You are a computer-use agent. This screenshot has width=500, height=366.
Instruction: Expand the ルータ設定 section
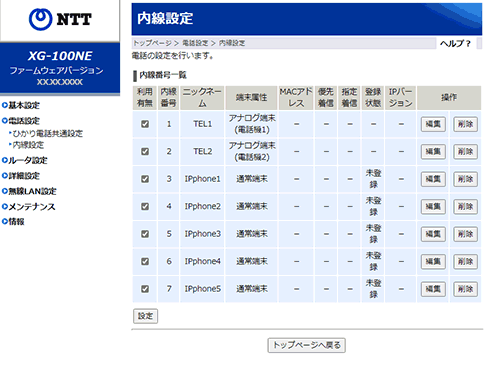tap(25, 160)
